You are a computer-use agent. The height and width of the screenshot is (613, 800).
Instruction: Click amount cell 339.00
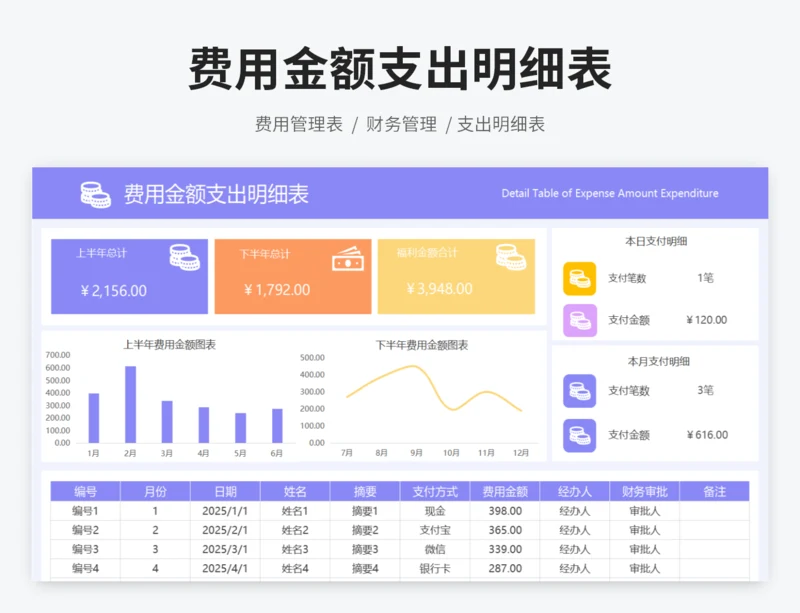(x=505, y=549)
